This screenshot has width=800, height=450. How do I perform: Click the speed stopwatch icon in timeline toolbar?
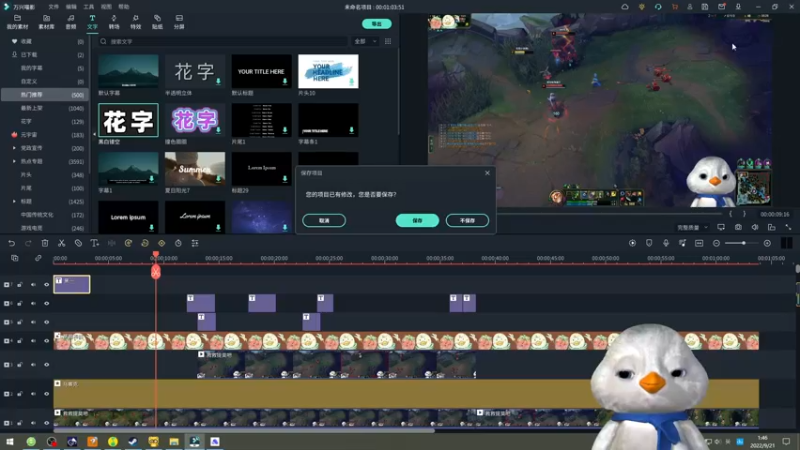click(x=178, y=243)
